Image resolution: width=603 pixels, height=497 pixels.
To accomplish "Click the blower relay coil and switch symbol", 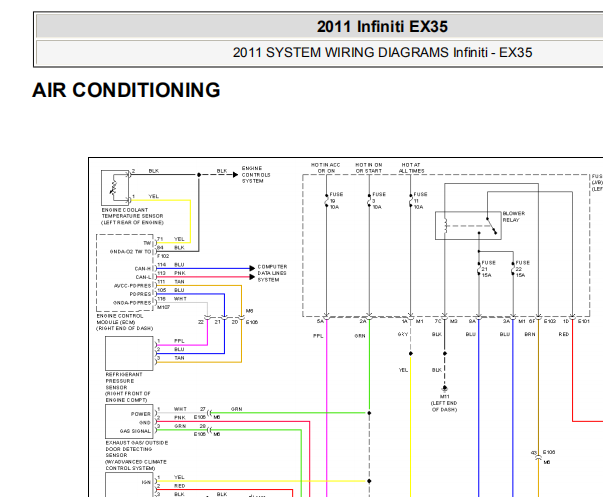I will [x=468, y=225].
